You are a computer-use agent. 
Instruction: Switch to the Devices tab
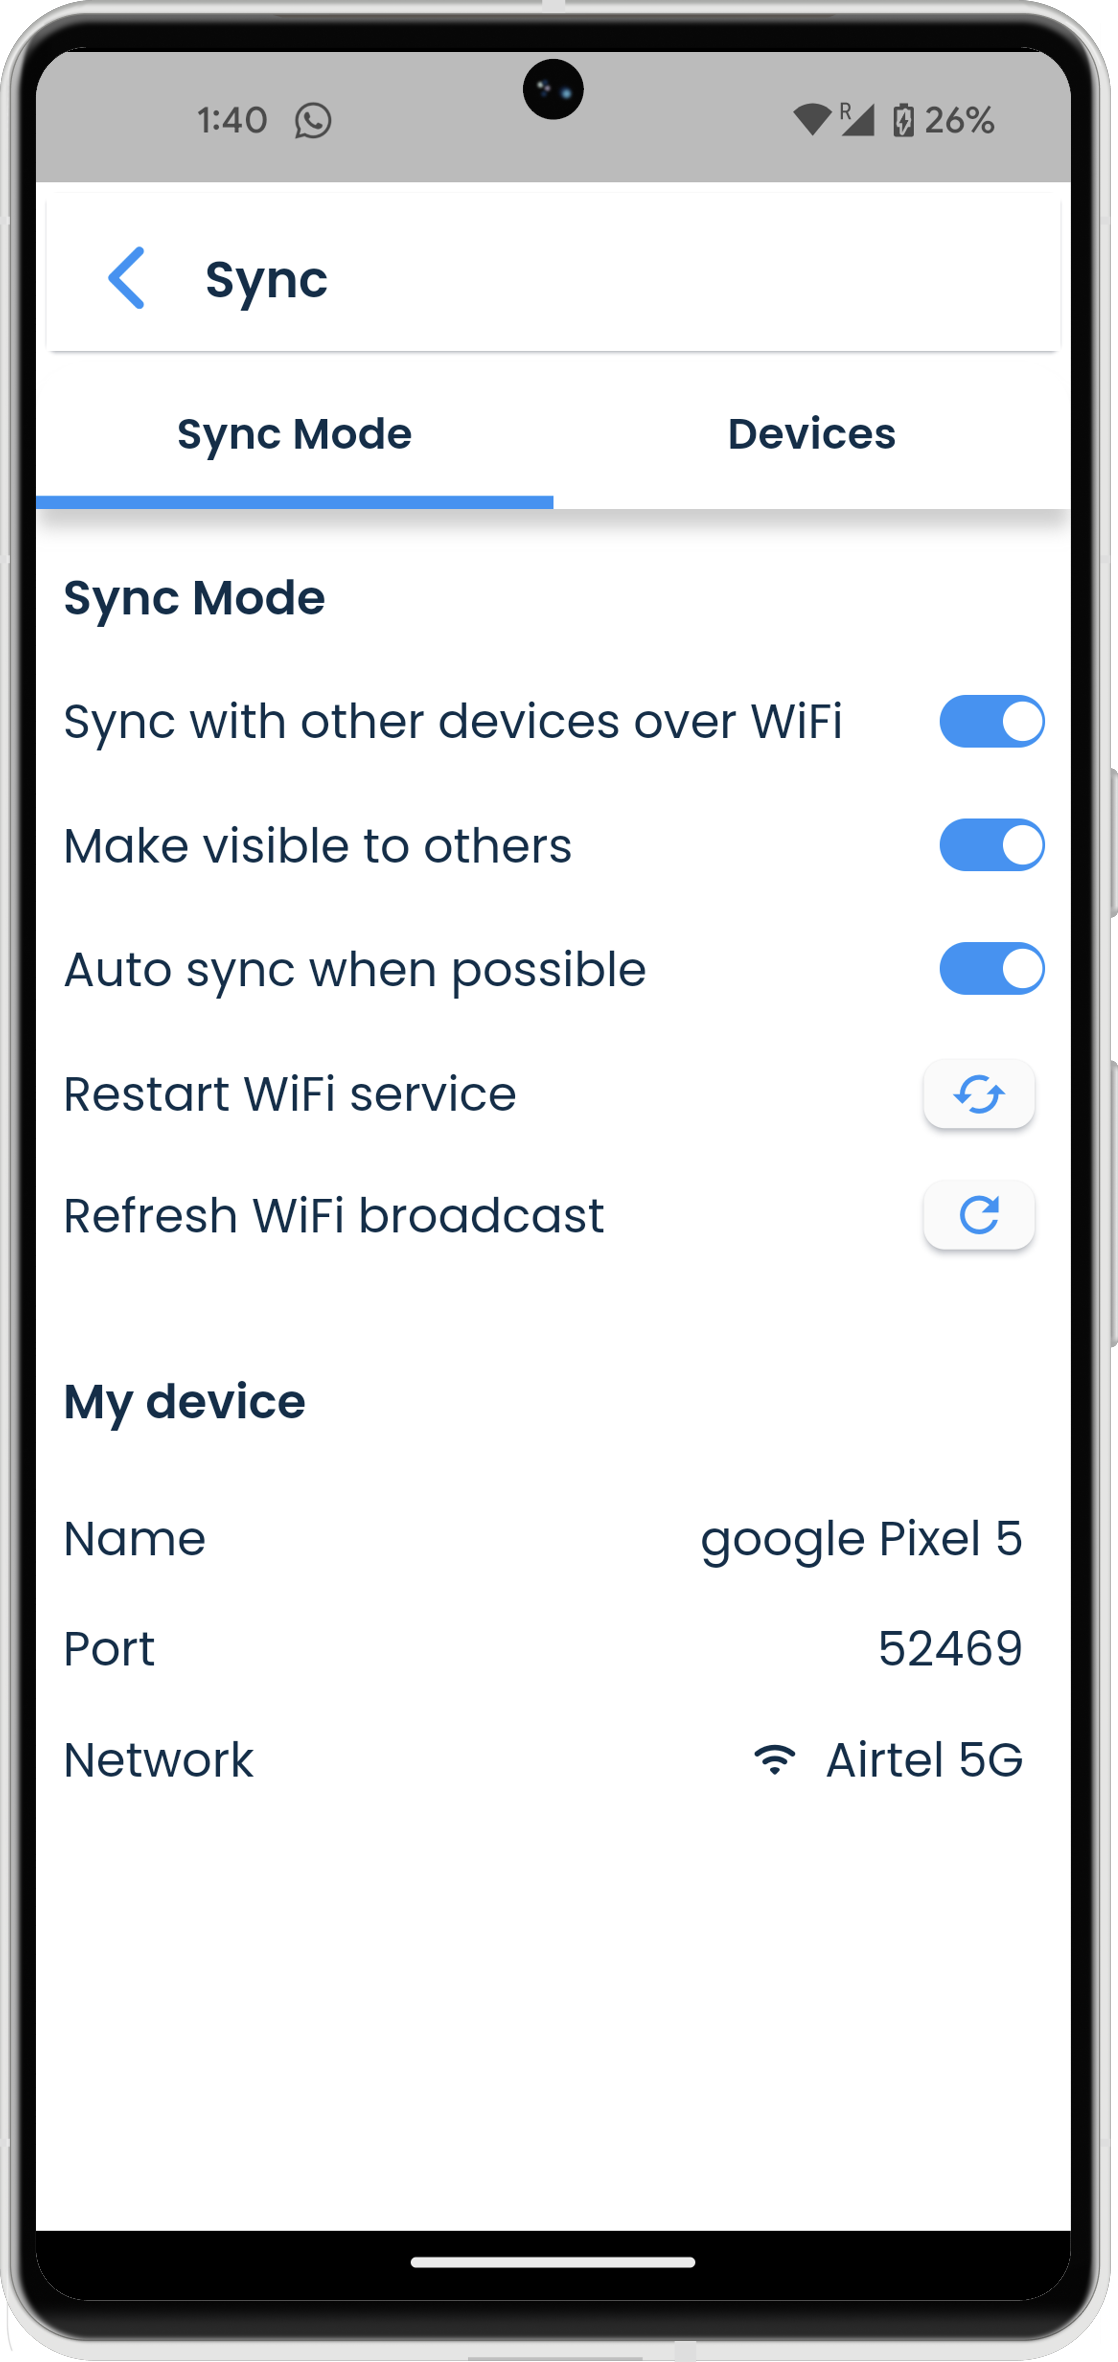[x=811, y=434]
